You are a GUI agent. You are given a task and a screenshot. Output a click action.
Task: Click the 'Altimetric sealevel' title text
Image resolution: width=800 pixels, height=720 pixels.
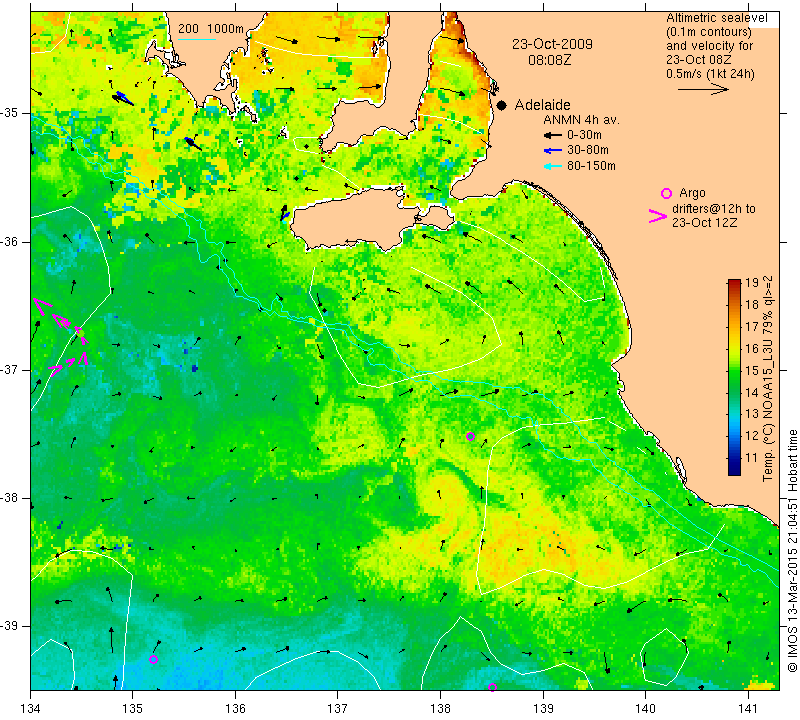pos(717,18)
